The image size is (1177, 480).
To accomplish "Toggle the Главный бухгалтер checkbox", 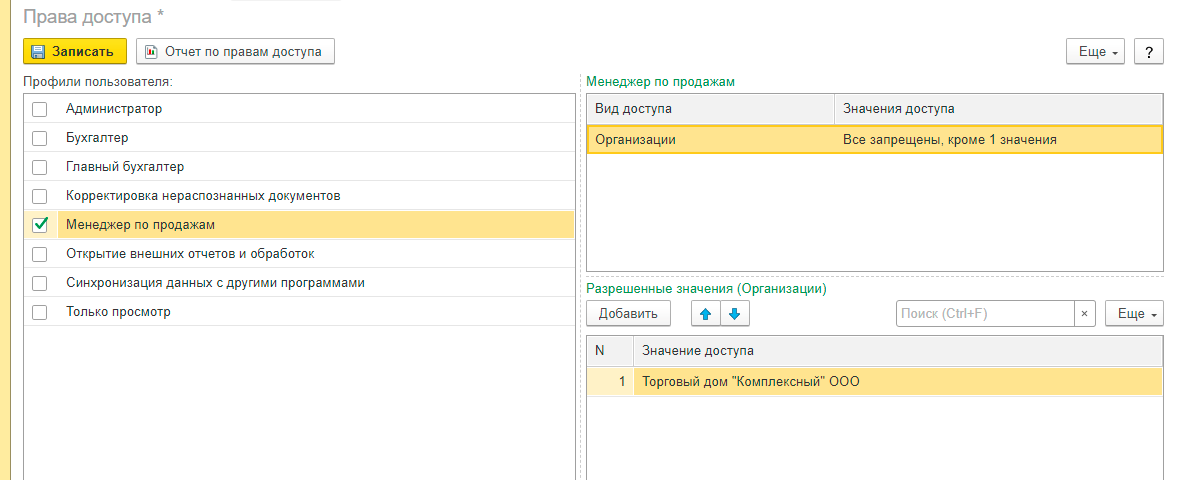I will click(40, 167).
